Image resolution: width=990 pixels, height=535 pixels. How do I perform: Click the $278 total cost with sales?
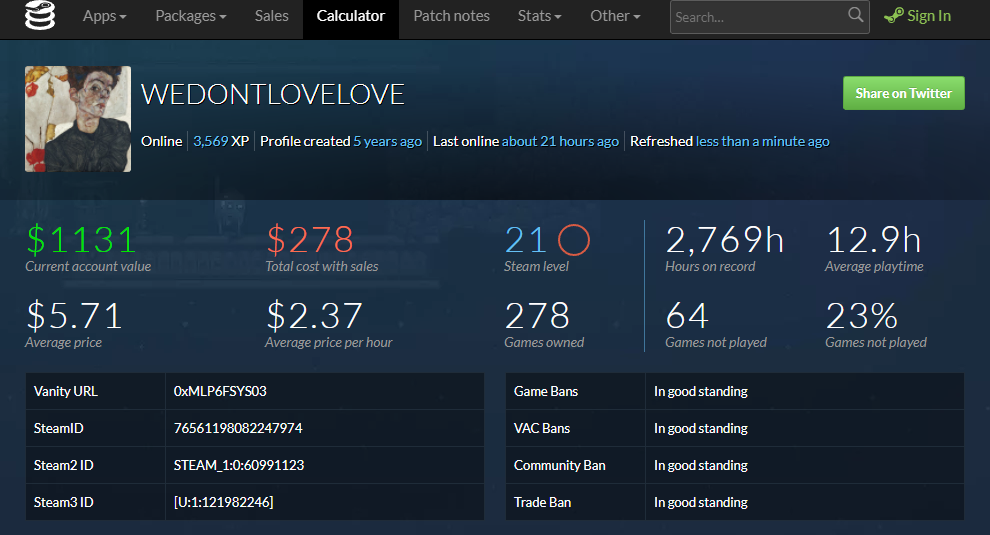[x=309, y=240]
